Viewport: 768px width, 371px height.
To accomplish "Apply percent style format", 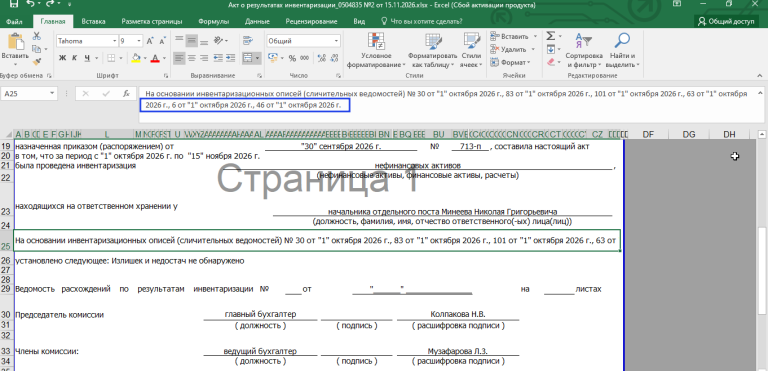I will pos(292,58).
